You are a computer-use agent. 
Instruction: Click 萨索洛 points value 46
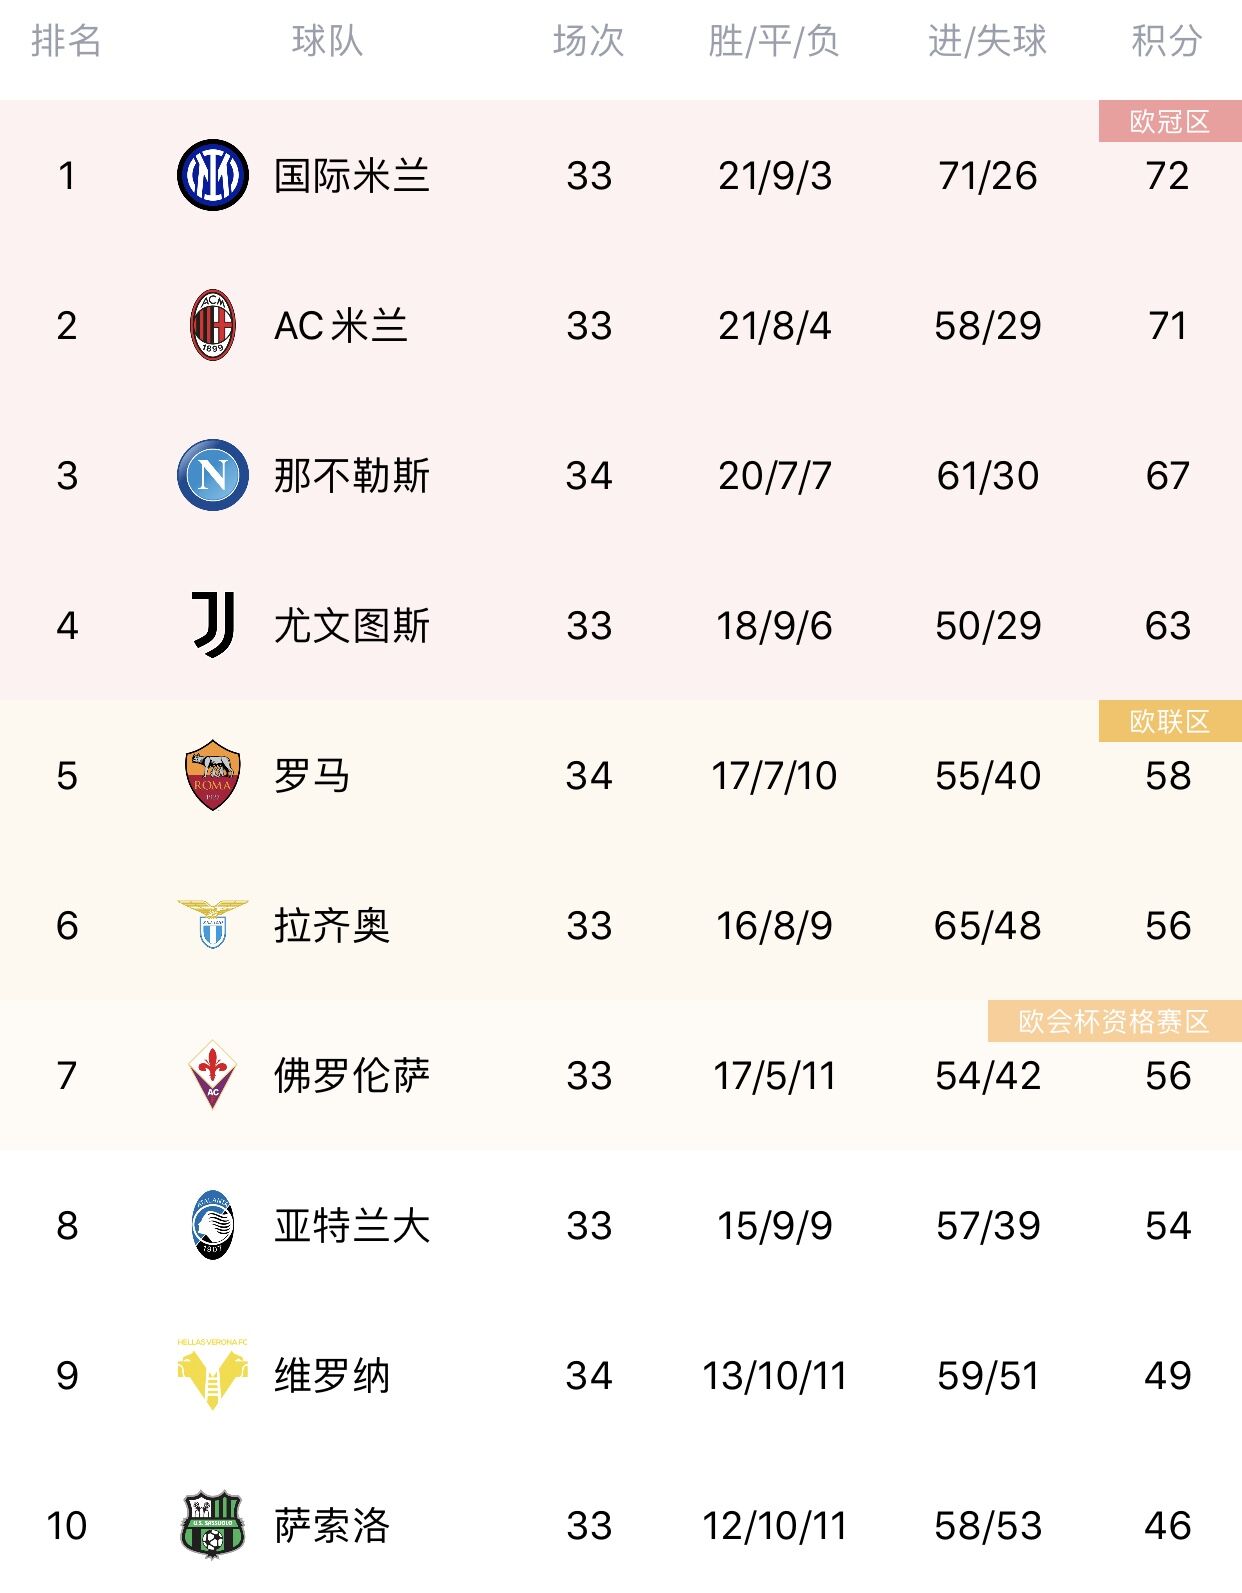click(1168, 1526)
